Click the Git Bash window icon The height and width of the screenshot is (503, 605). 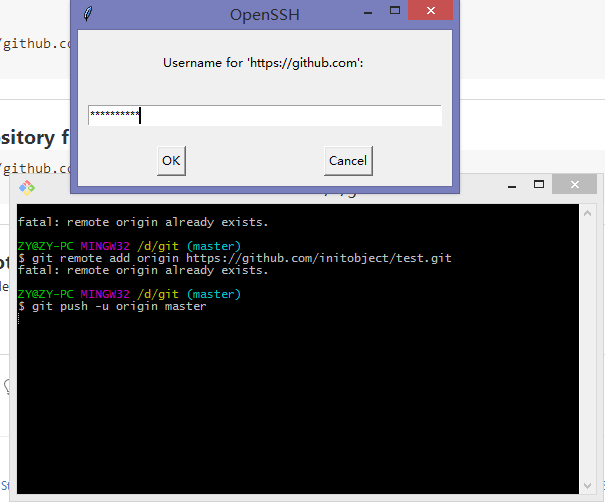[27, 188]
